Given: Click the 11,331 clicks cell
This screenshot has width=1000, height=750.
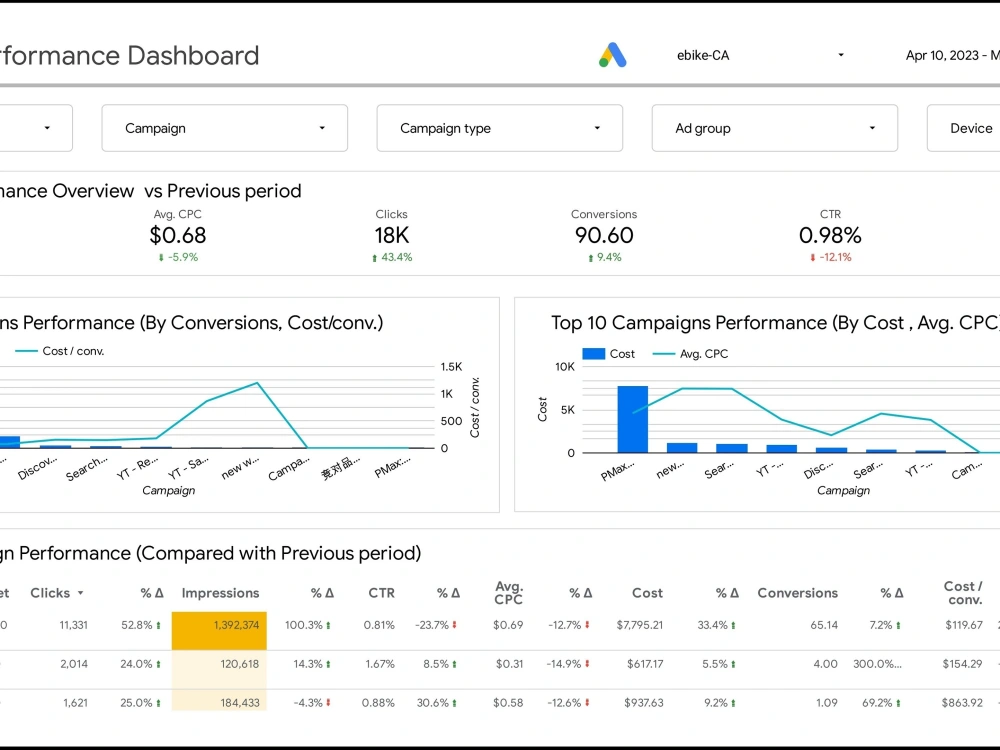Looking at the screenshot, I should point(73,625).
